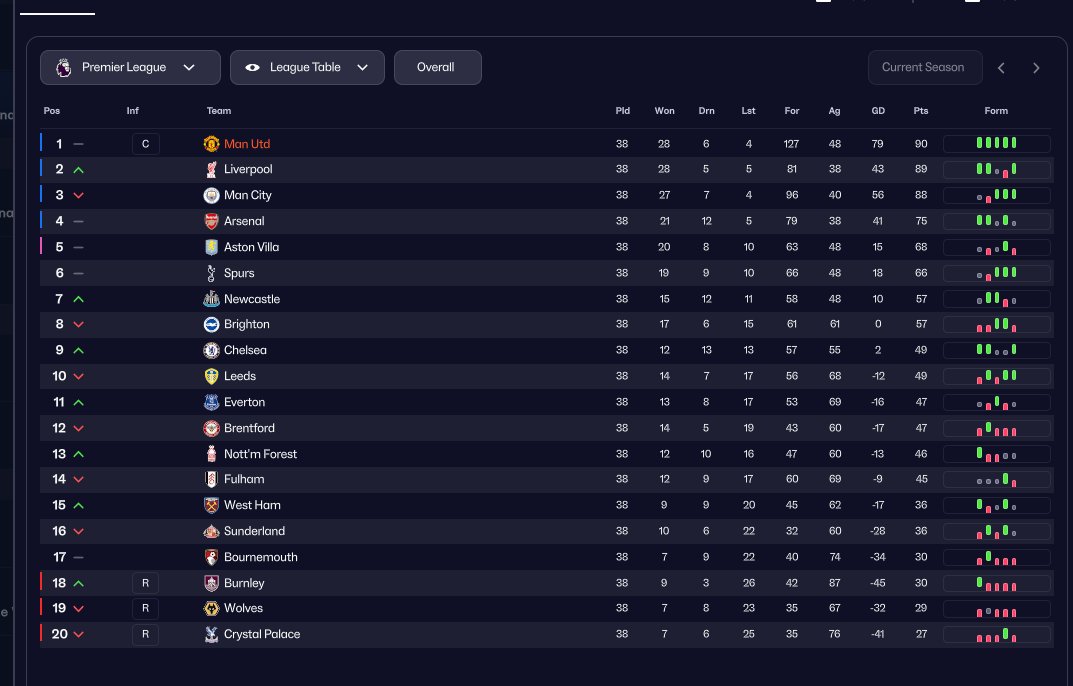
Task: Click the Man Utd club badge
Action: coord(211,144)
